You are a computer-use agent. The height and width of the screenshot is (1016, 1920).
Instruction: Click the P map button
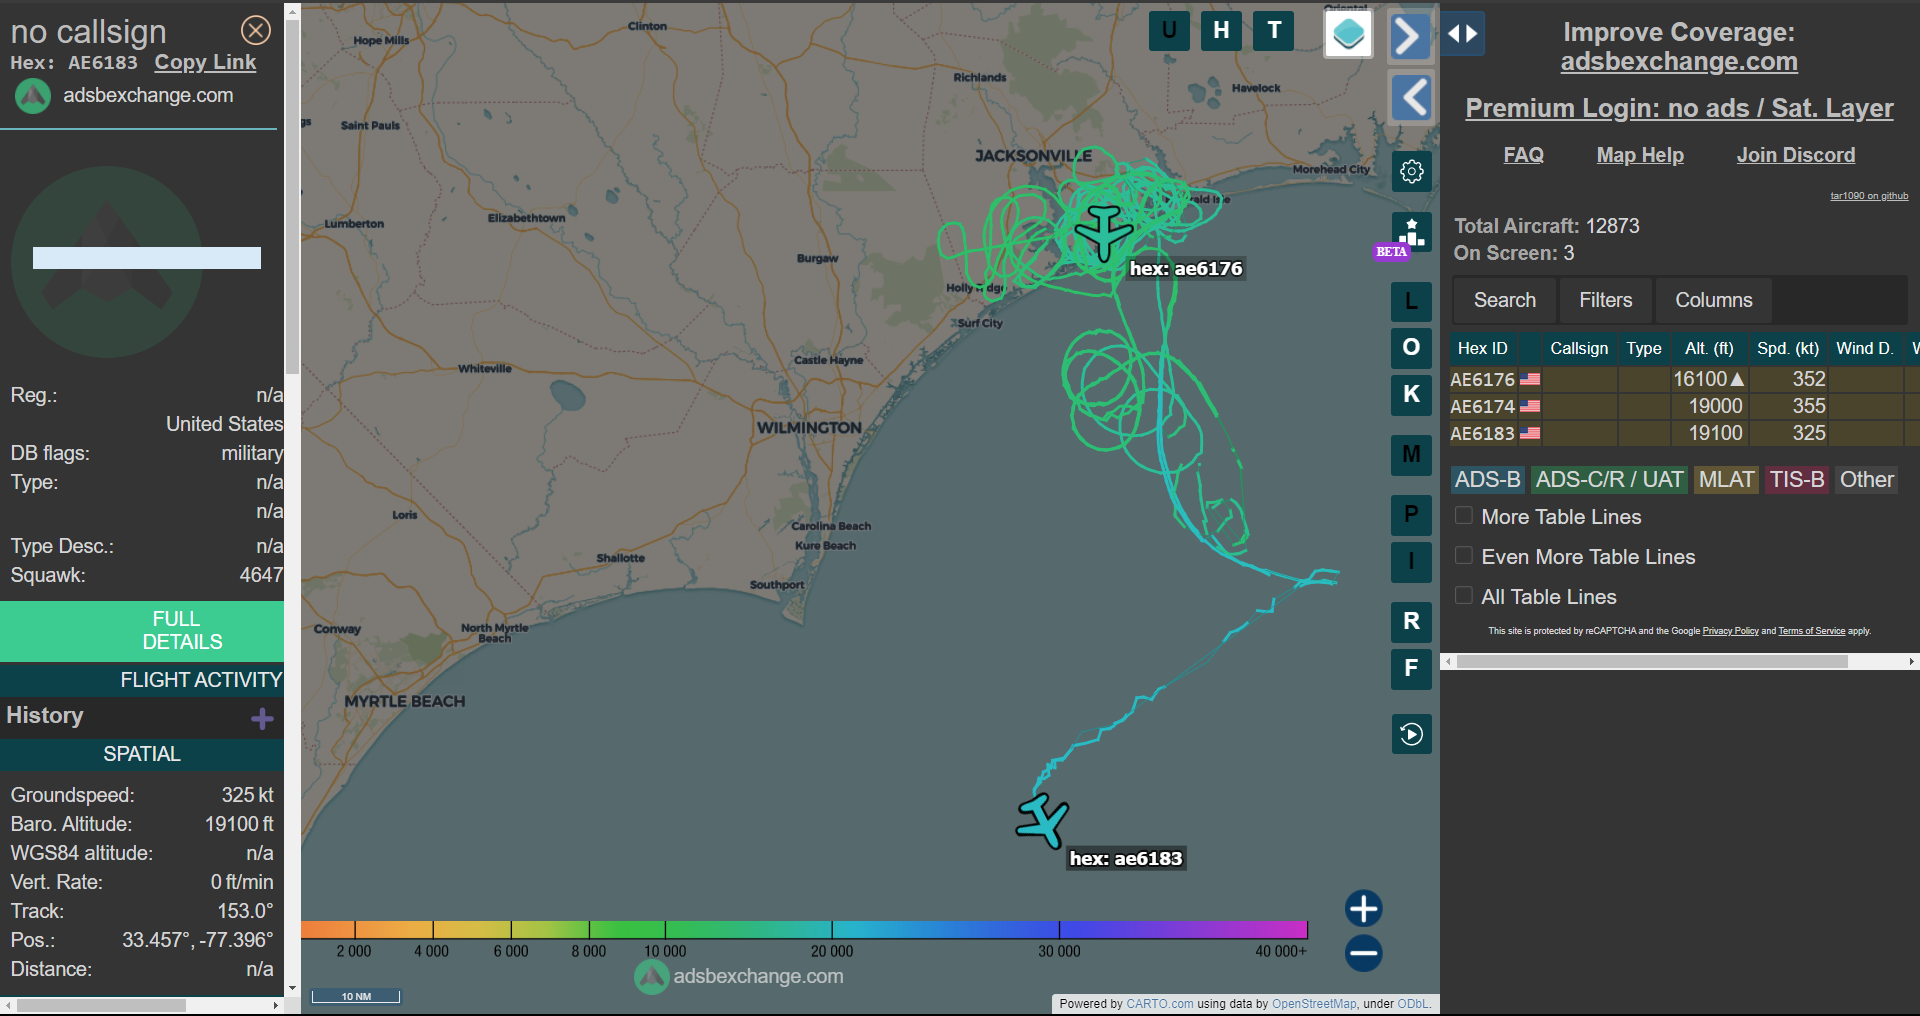(x=1411, y=515)
